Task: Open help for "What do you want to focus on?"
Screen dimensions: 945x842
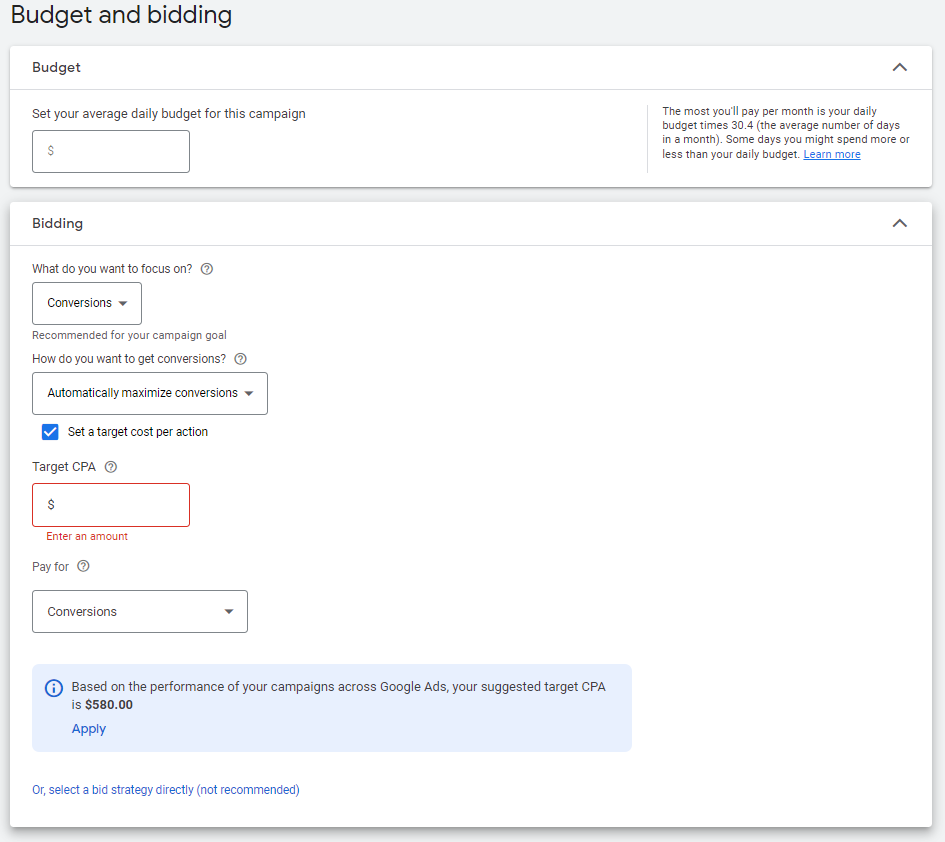Action: [207, 269]
